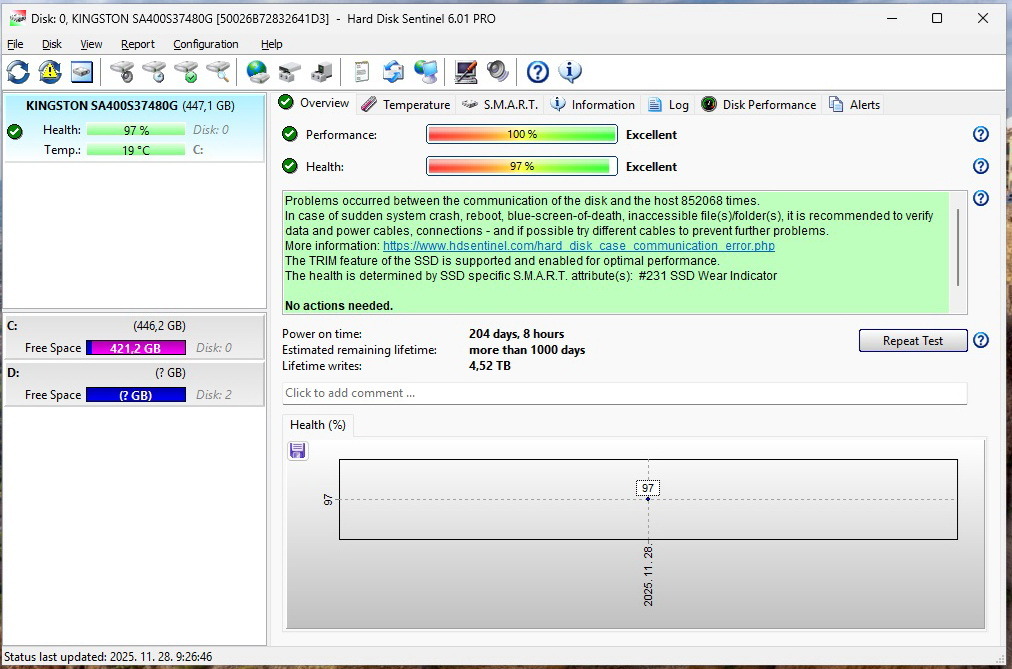This screenshot has height=669, width=1012.
Task: Click the help icon next to Repeat Test
Action: coord(980,340)
